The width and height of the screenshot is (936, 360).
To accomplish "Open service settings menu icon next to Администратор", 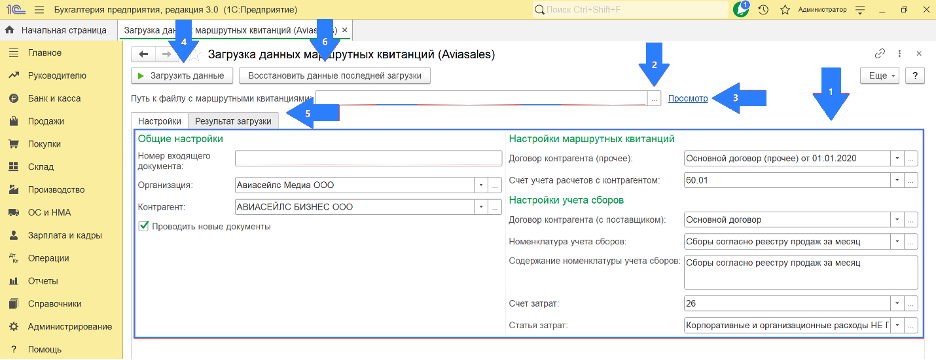I will 860,10.
